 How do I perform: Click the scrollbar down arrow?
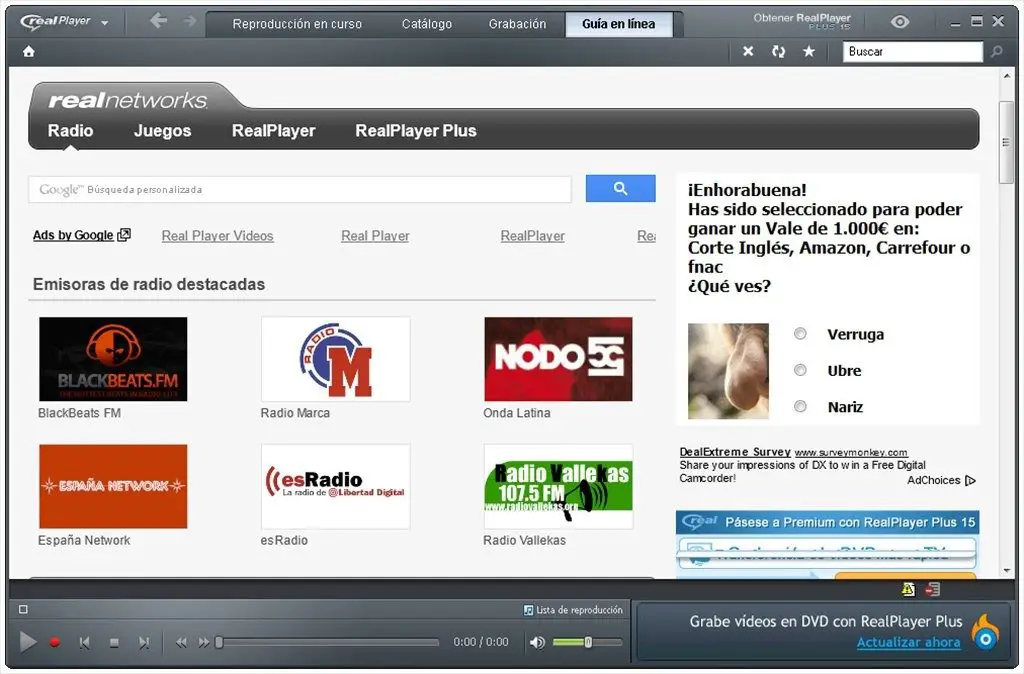point(1006,570)
